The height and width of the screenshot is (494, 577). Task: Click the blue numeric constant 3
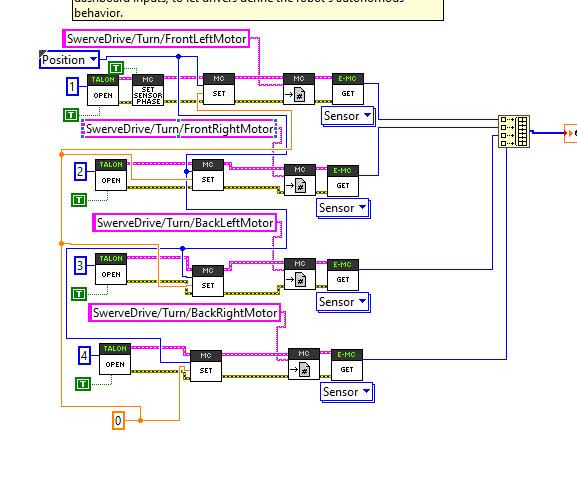80,265
